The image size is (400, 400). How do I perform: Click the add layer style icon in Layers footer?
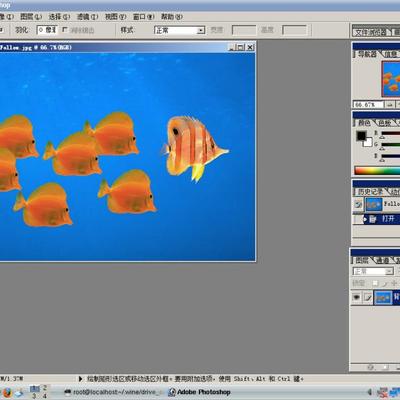370,367
